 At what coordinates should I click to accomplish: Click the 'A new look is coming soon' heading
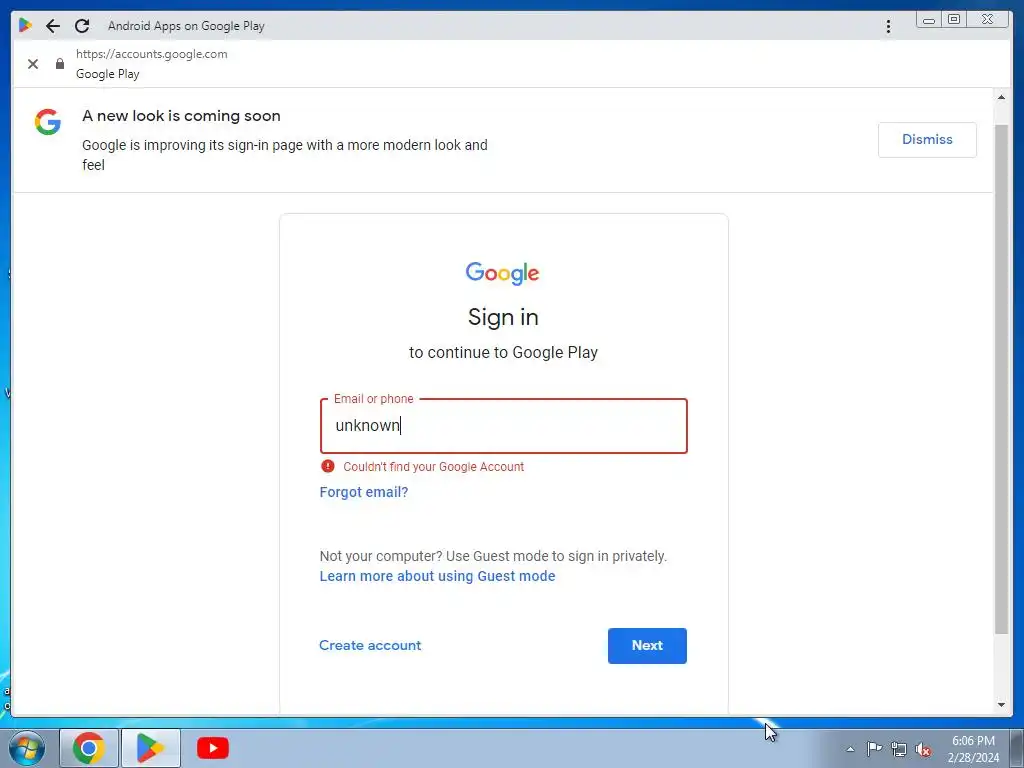181,116
